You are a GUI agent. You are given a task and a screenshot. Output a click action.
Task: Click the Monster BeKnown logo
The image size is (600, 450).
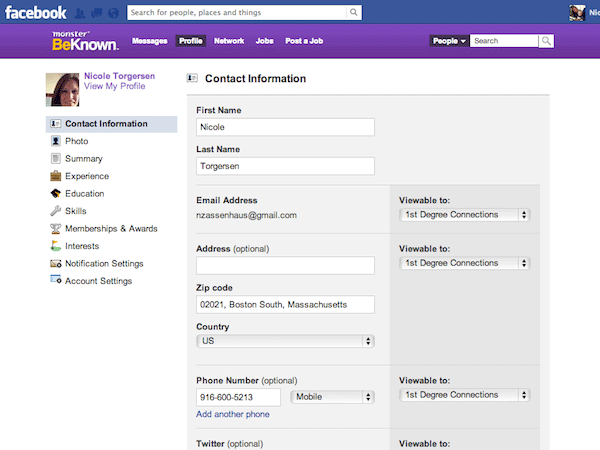click(x=85, y=41)
